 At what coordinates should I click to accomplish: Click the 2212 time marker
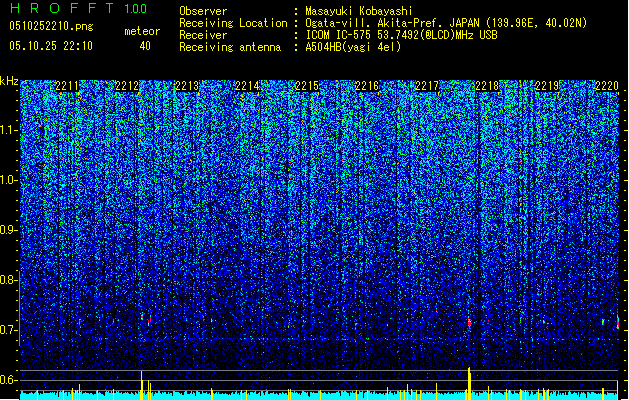pos(127,86)
